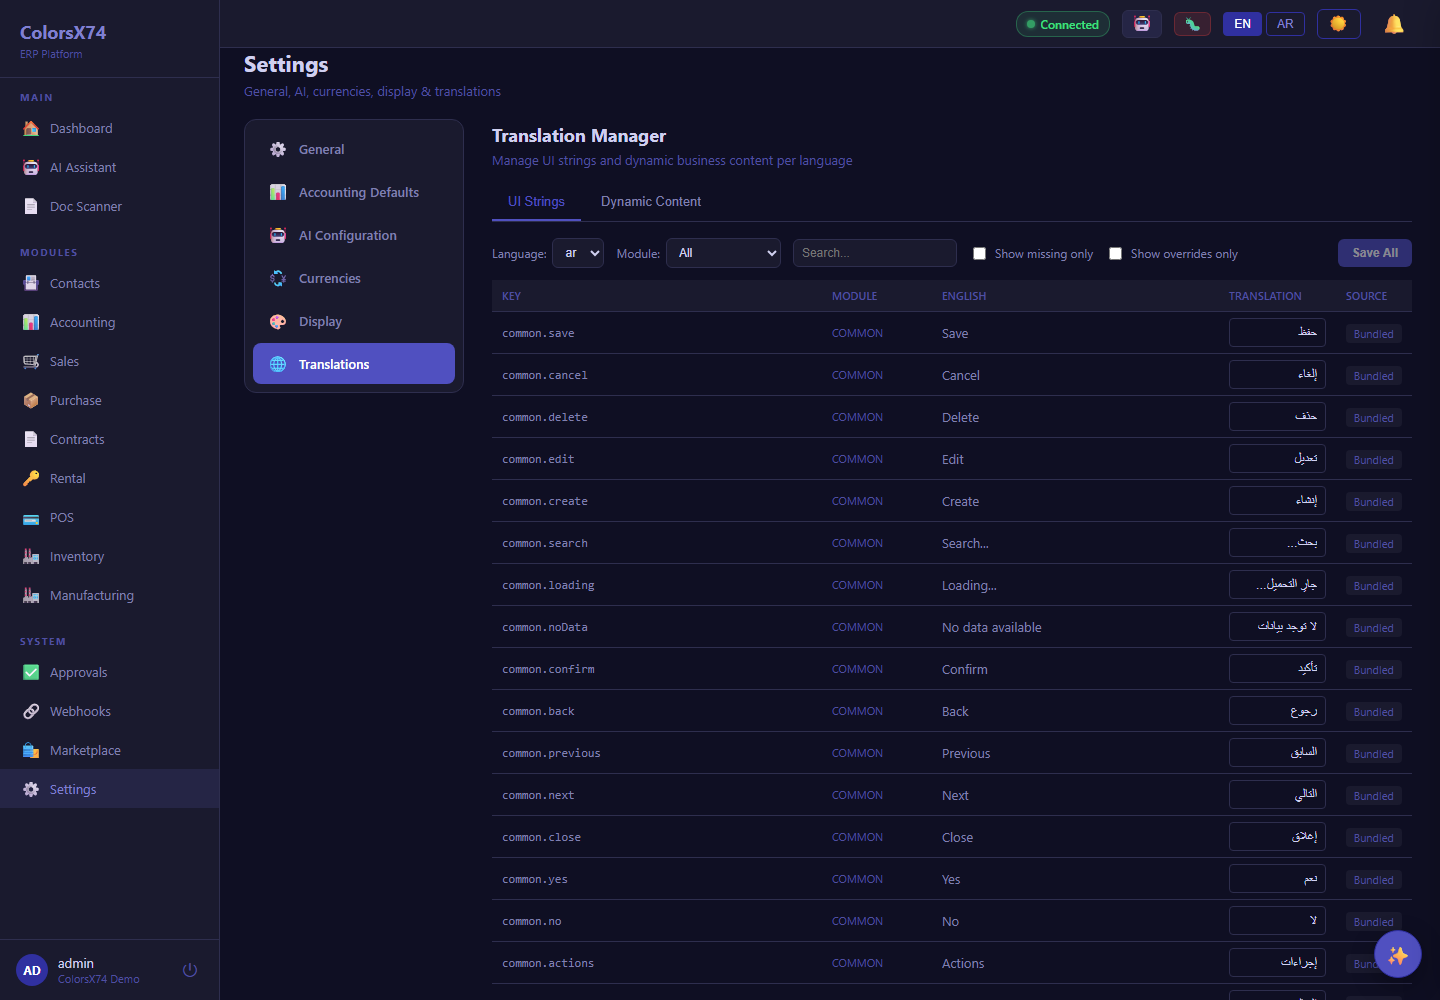Image resolution: width=1440 pixels, height=1000 pixels.
Task: Click the Currencies exchange icon
Action: [278, 278]
